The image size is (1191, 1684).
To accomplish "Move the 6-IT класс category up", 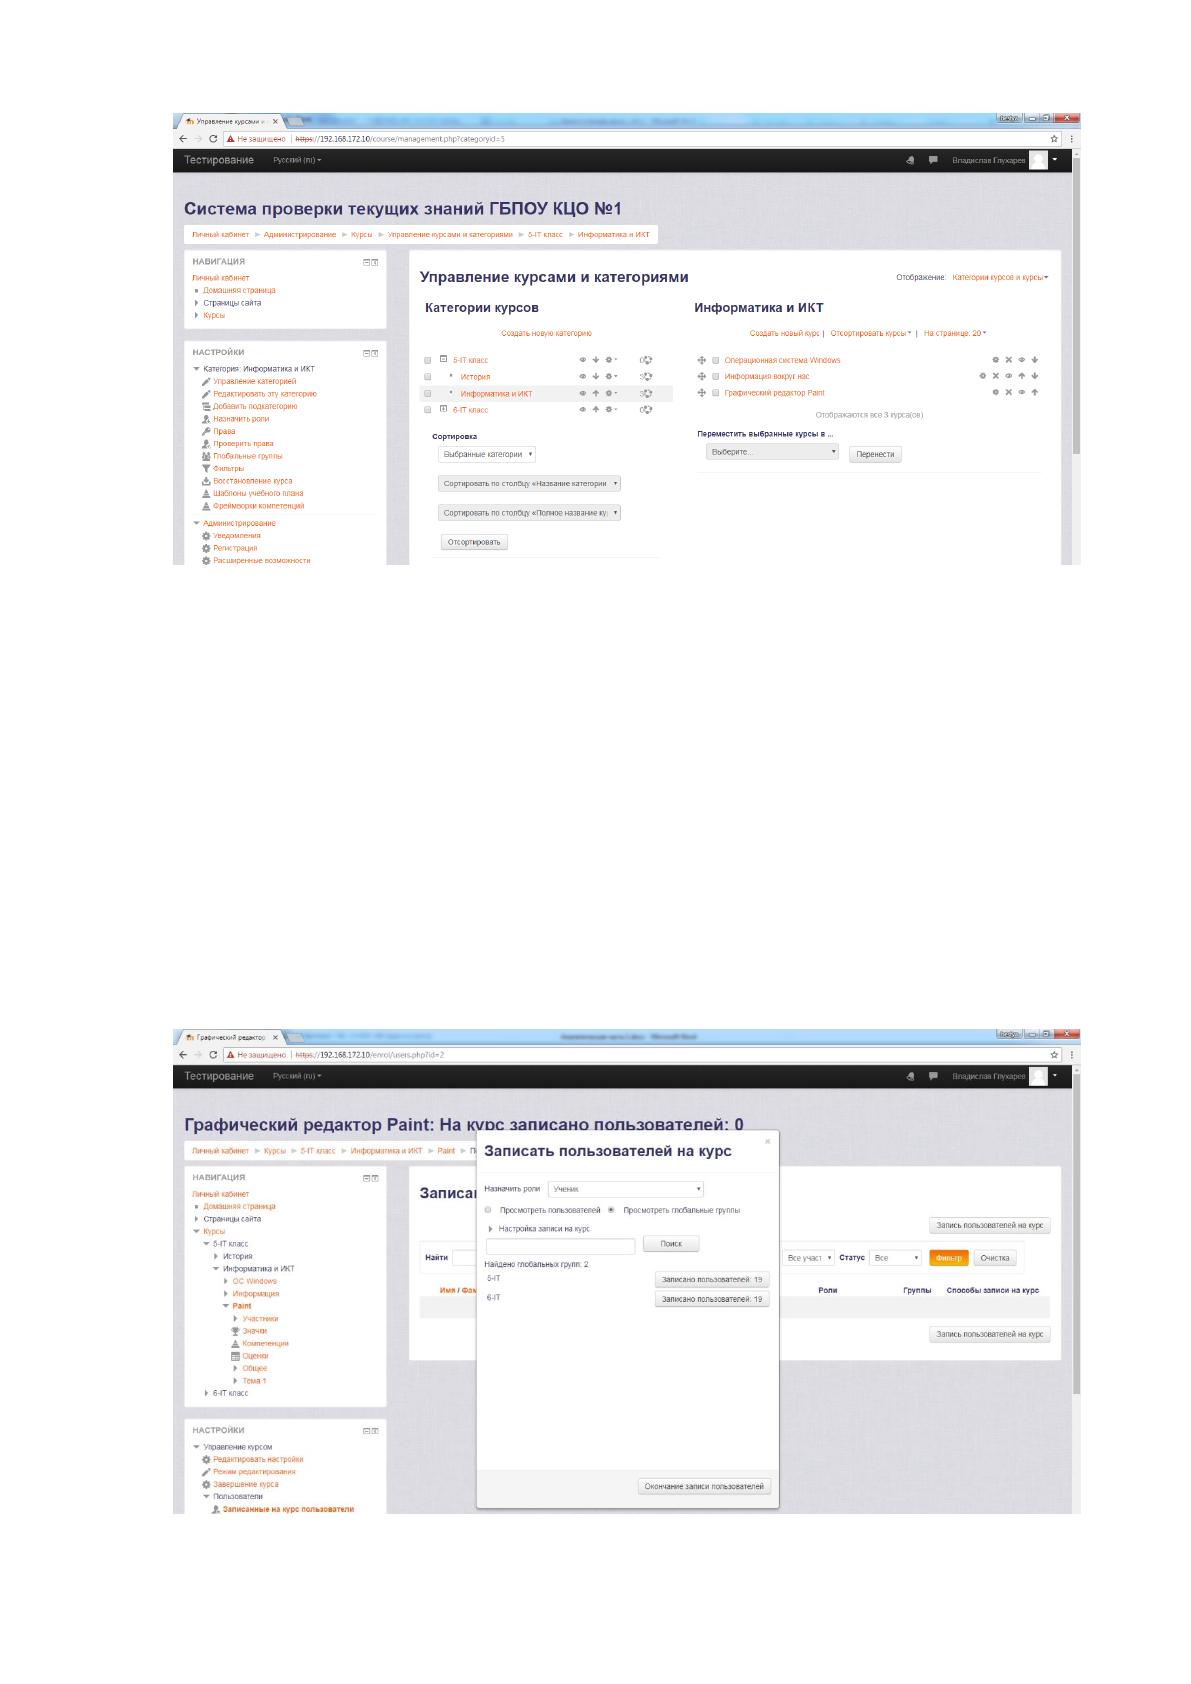I will point(595,409).
